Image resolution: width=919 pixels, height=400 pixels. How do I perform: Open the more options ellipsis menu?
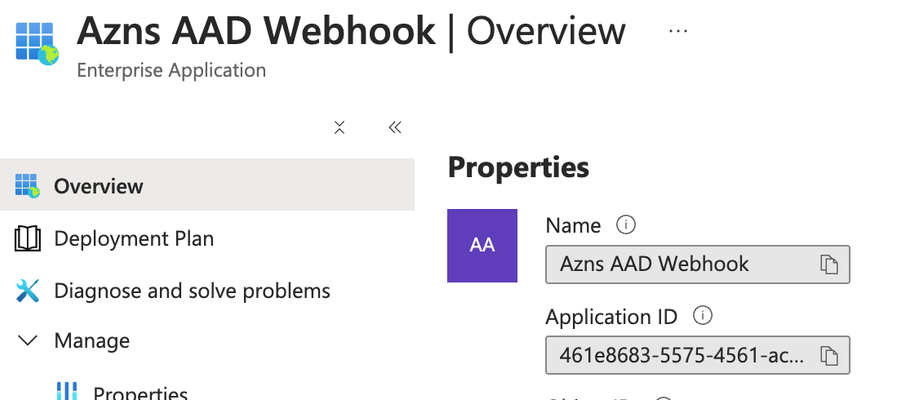click(x=678, y=31)
